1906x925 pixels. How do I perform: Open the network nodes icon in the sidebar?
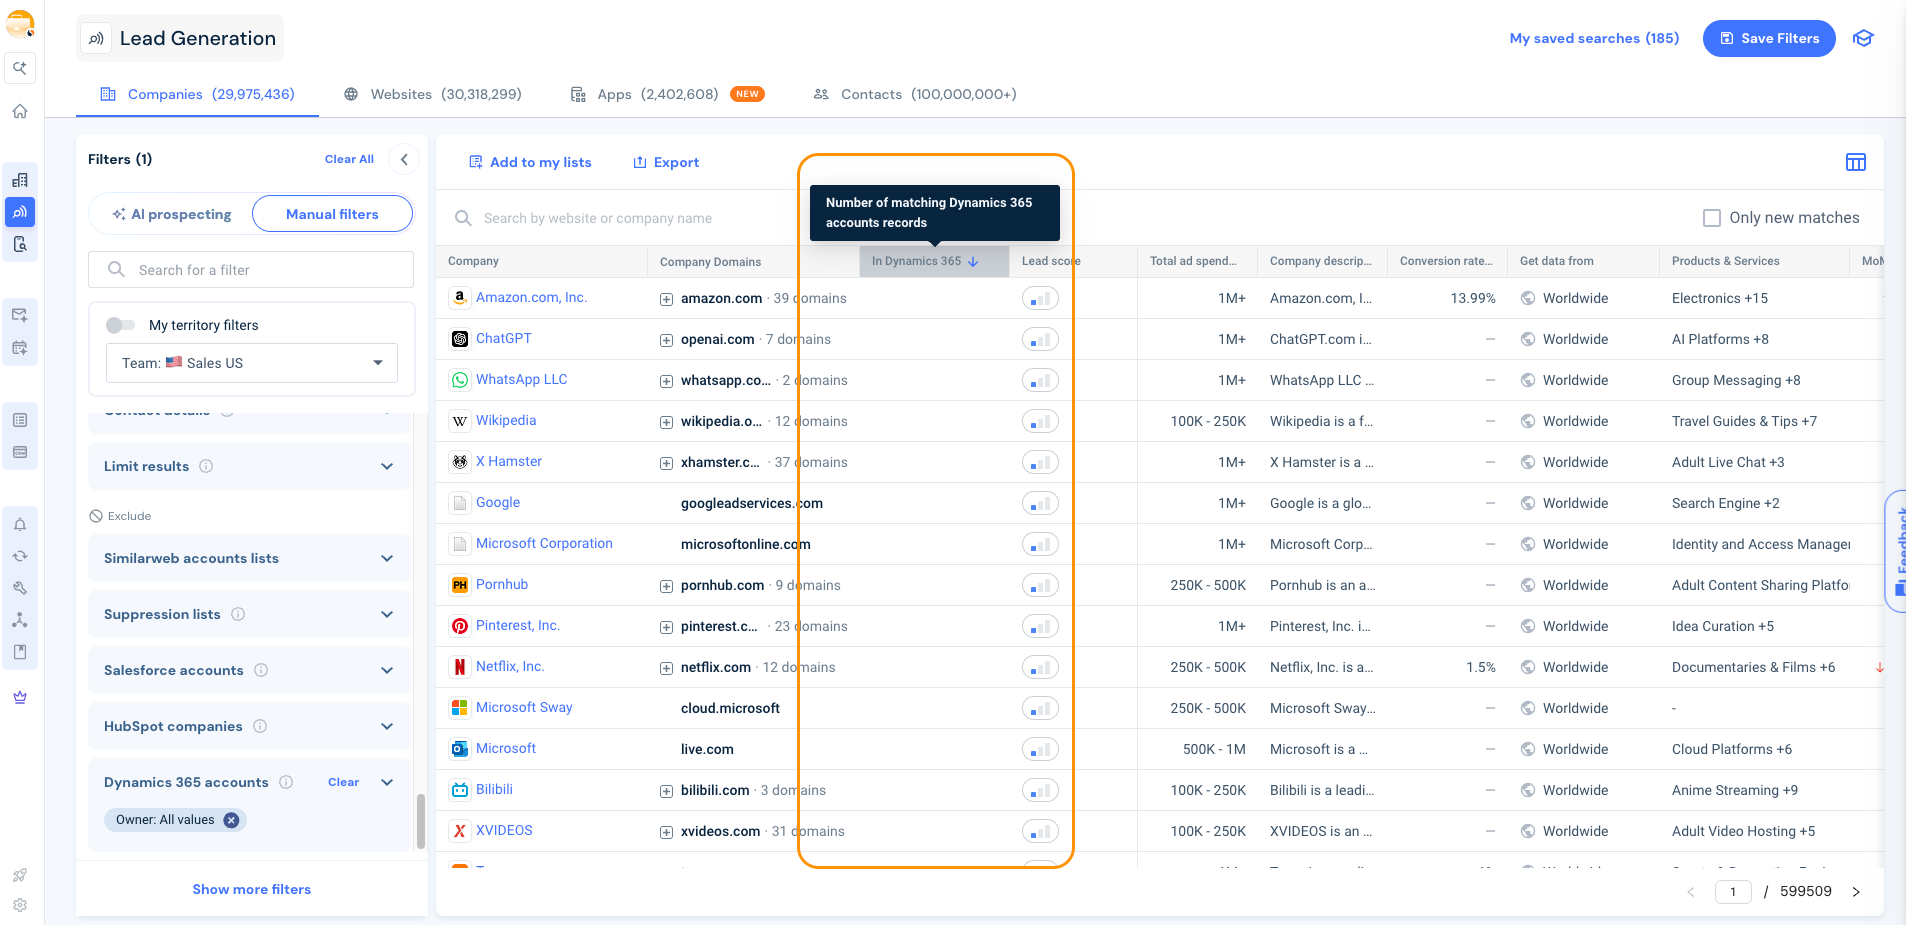tap(20, 620)
